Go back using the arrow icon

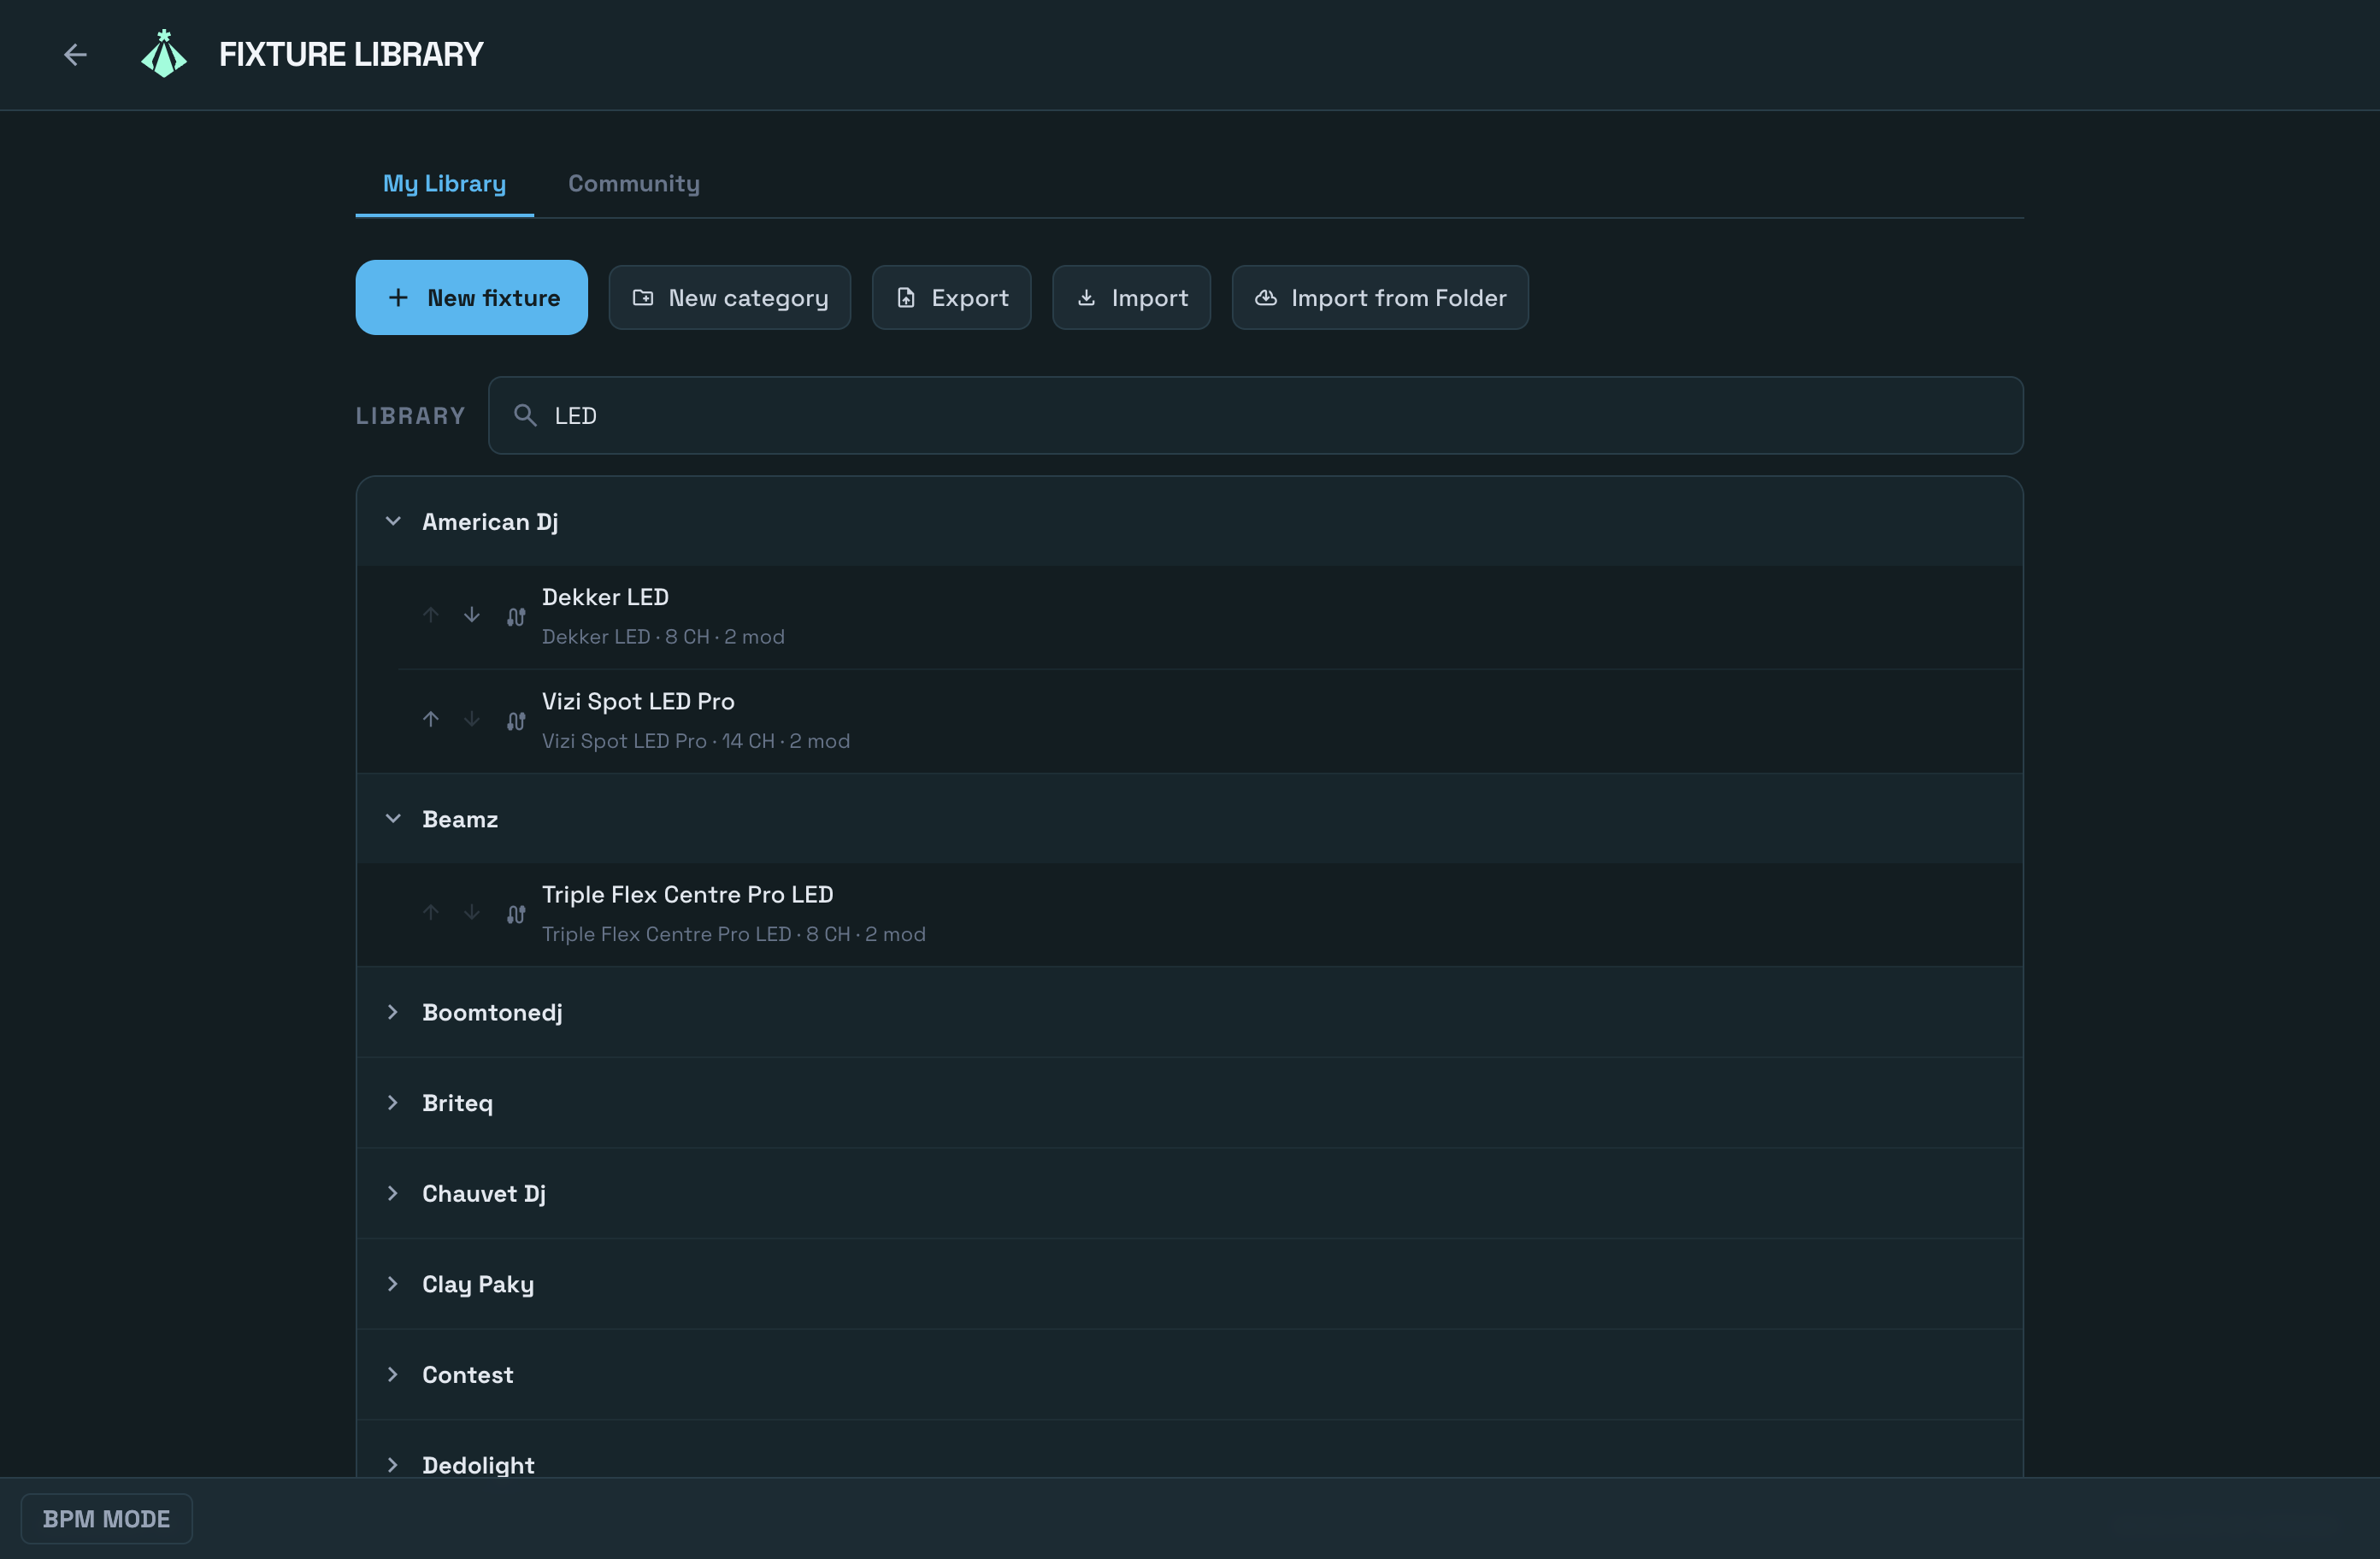pyautogui.click(x=75, y=54)
